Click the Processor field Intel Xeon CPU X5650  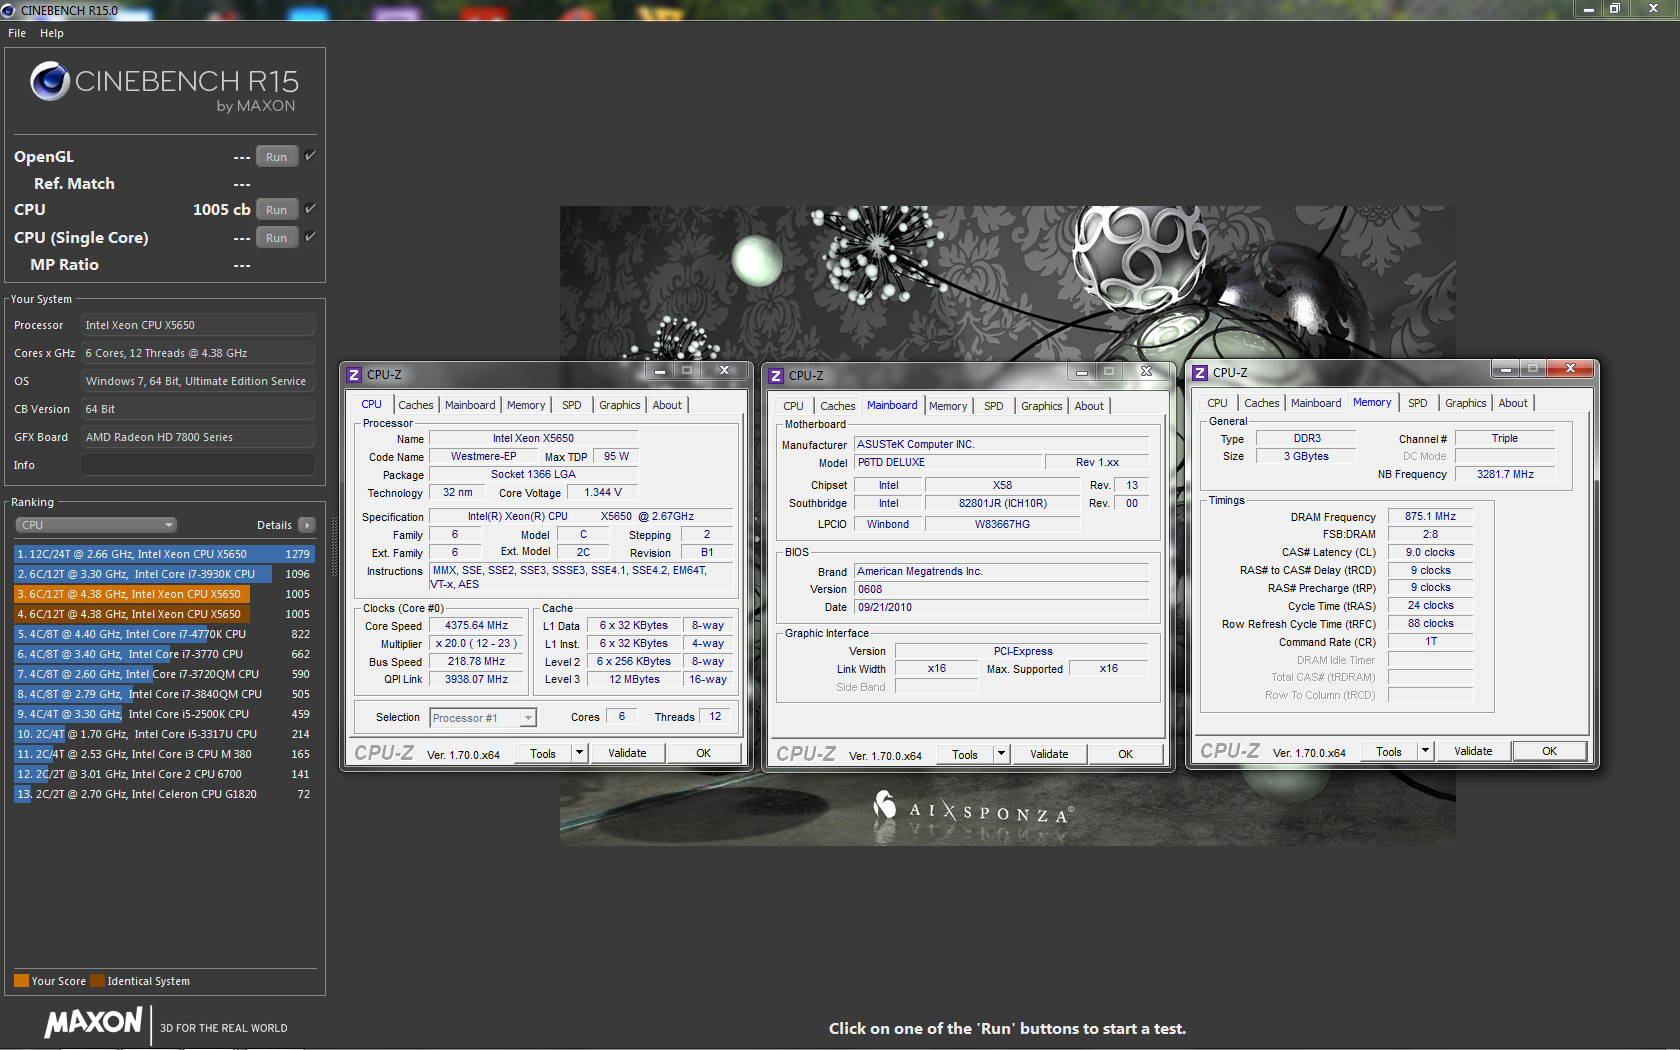(x=198, y=325)
